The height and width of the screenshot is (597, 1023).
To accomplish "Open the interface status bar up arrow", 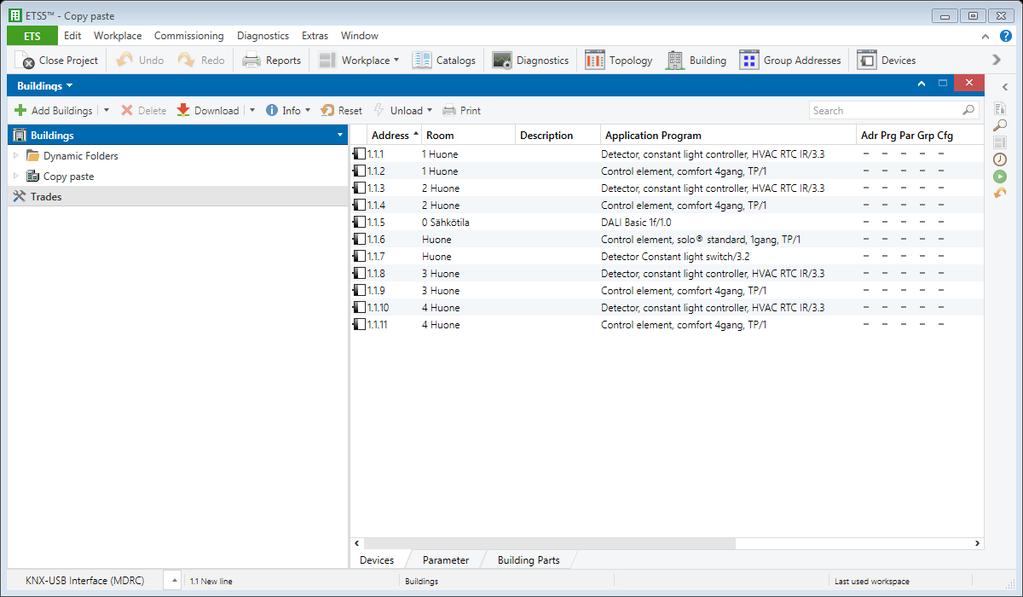I will (x=174, y=580).
